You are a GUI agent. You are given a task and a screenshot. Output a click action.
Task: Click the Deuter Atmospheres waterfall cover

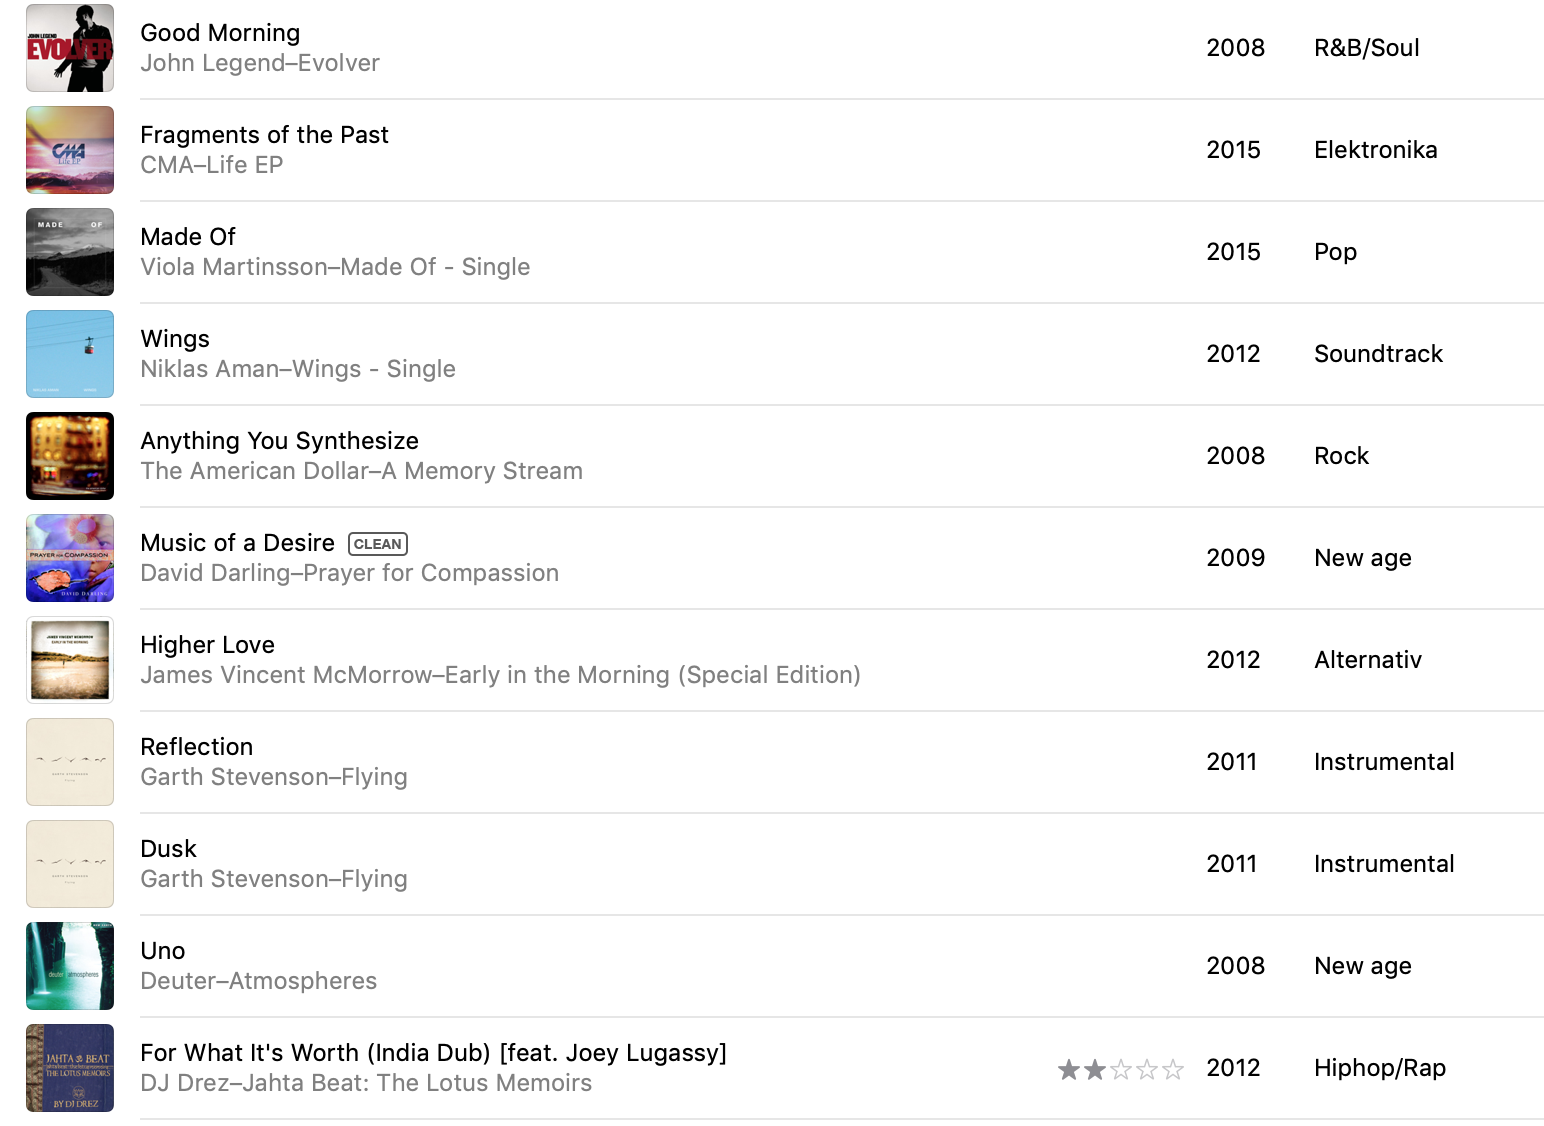[x=70, y=966]
